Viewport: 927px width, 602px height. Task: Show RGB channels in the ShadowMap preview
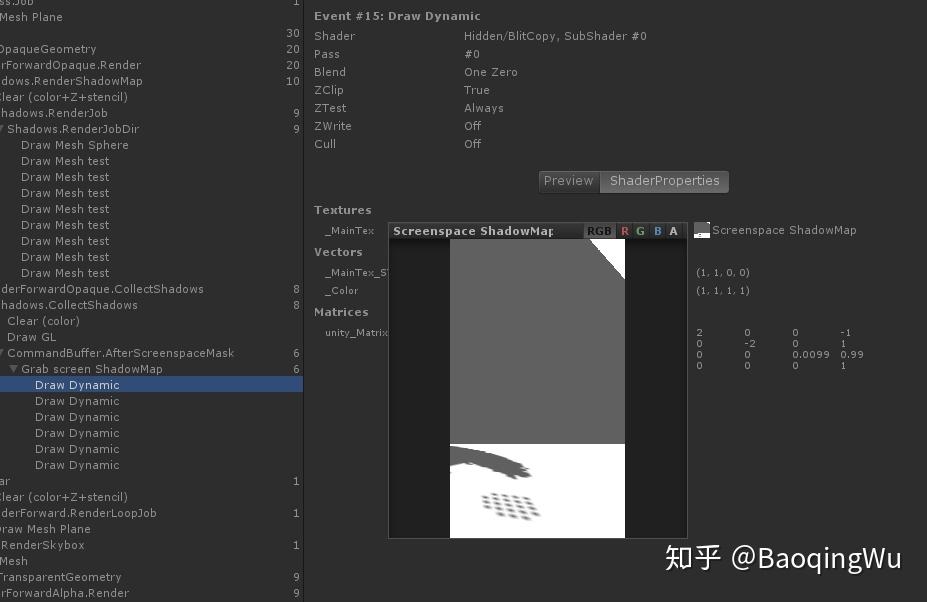tap(598, 230)
